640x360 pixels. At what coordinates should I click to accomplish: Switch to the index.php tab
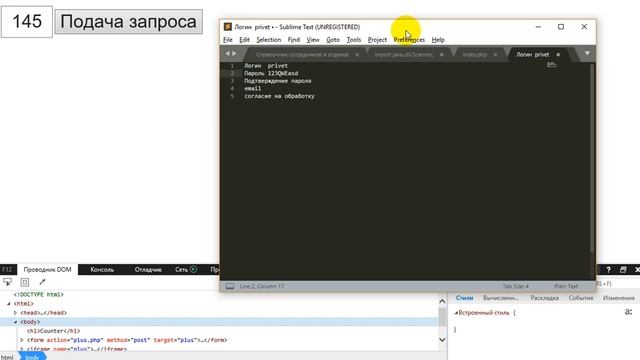(475, 54)
